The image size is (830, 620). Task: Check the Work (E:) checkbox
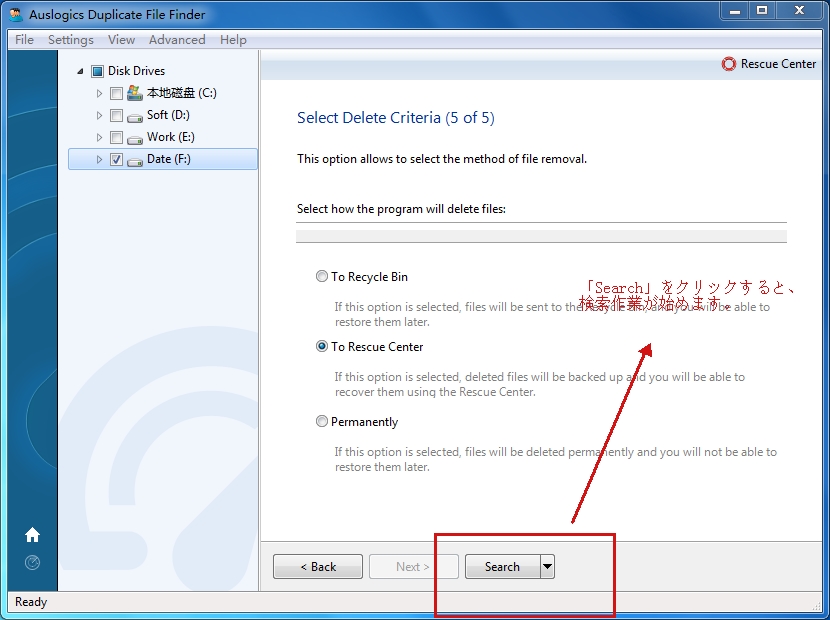tap(116, 138)
